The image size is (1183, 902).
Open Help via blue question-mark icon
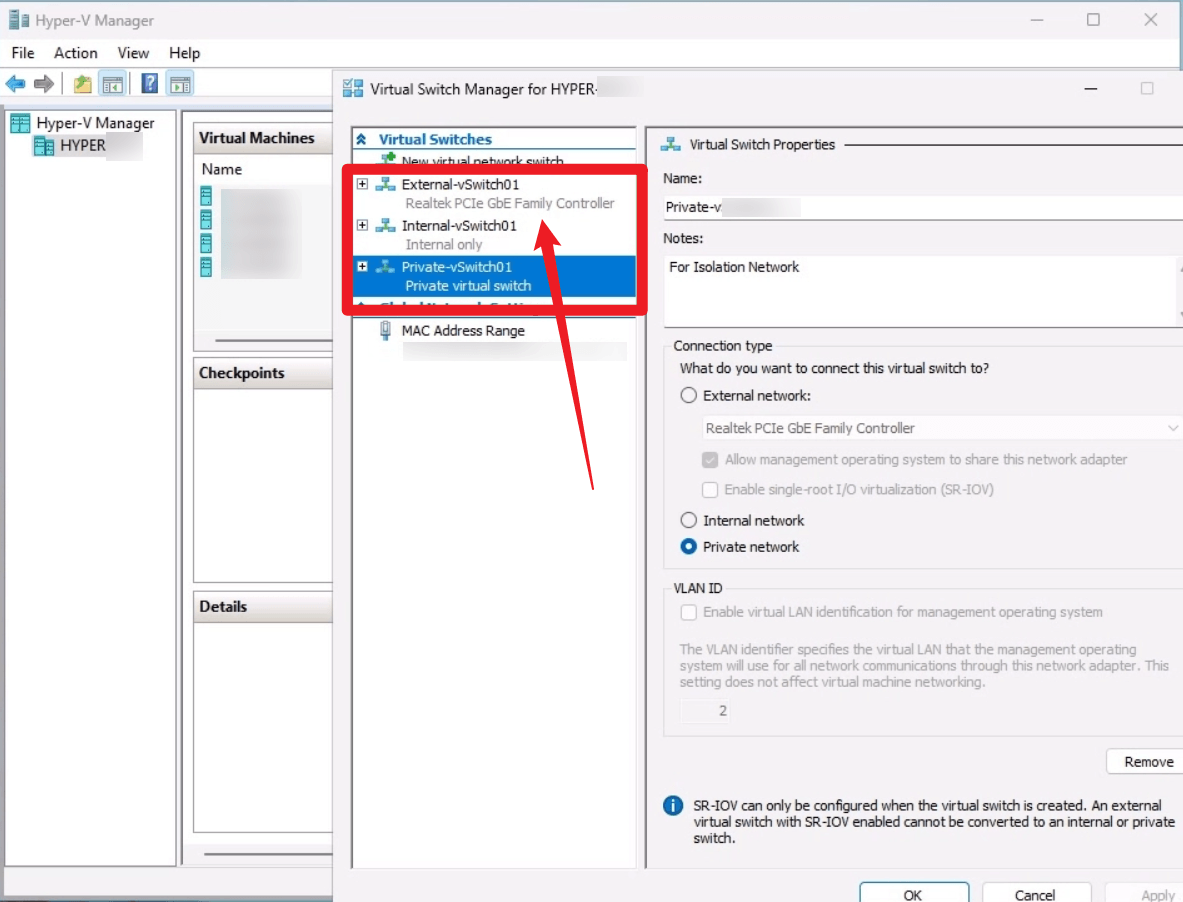(150, 84)
